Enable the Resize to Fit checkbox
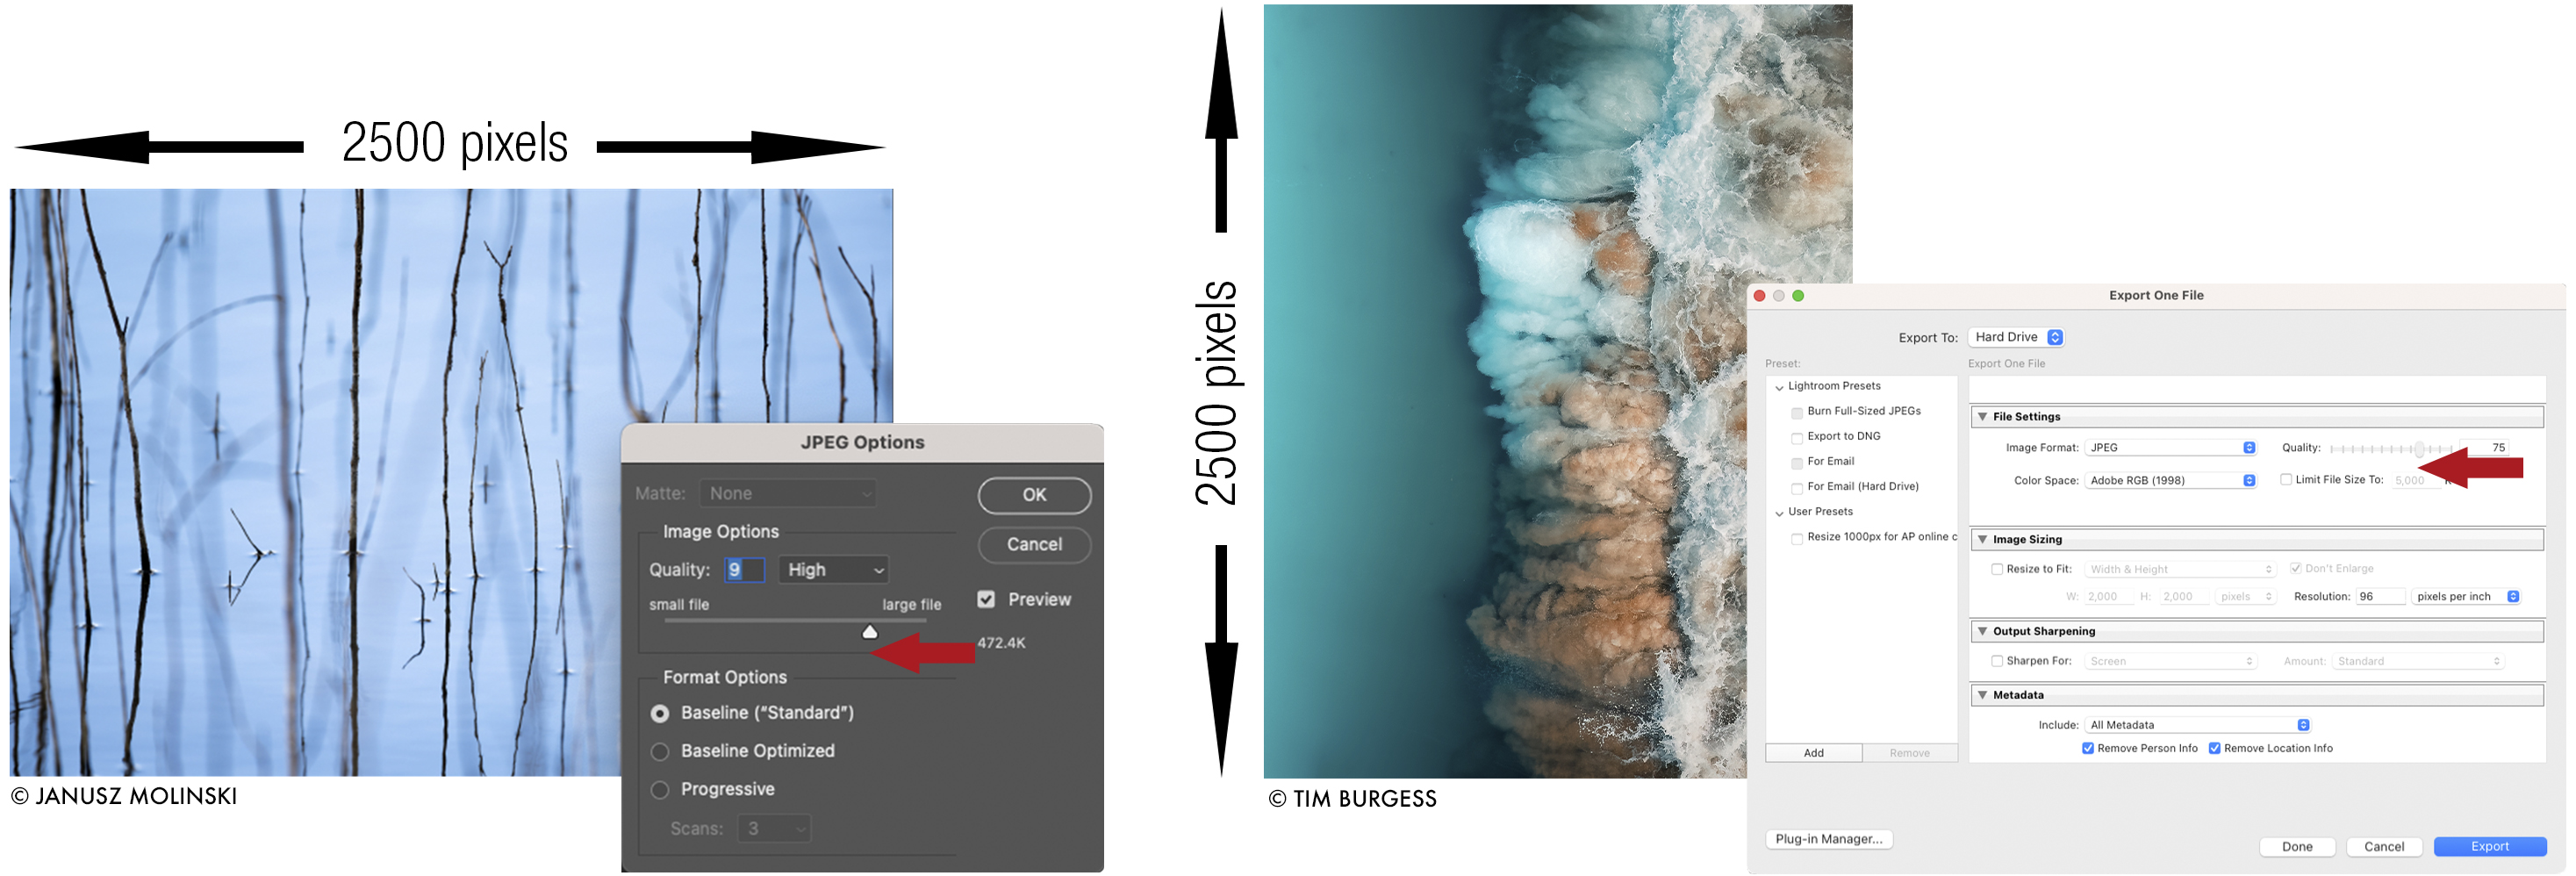2576x876 pixels. [1996, 570]
